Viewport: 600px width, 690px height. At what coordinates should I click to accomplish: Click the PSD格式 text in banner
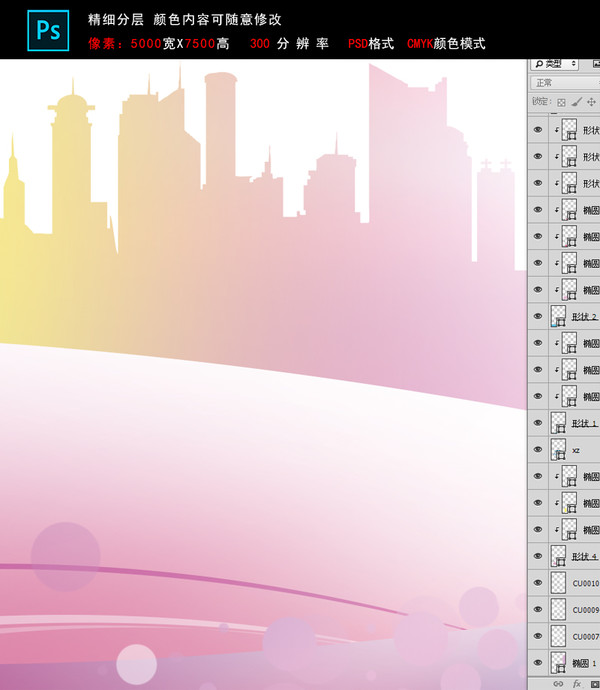(x=371, y=44)
